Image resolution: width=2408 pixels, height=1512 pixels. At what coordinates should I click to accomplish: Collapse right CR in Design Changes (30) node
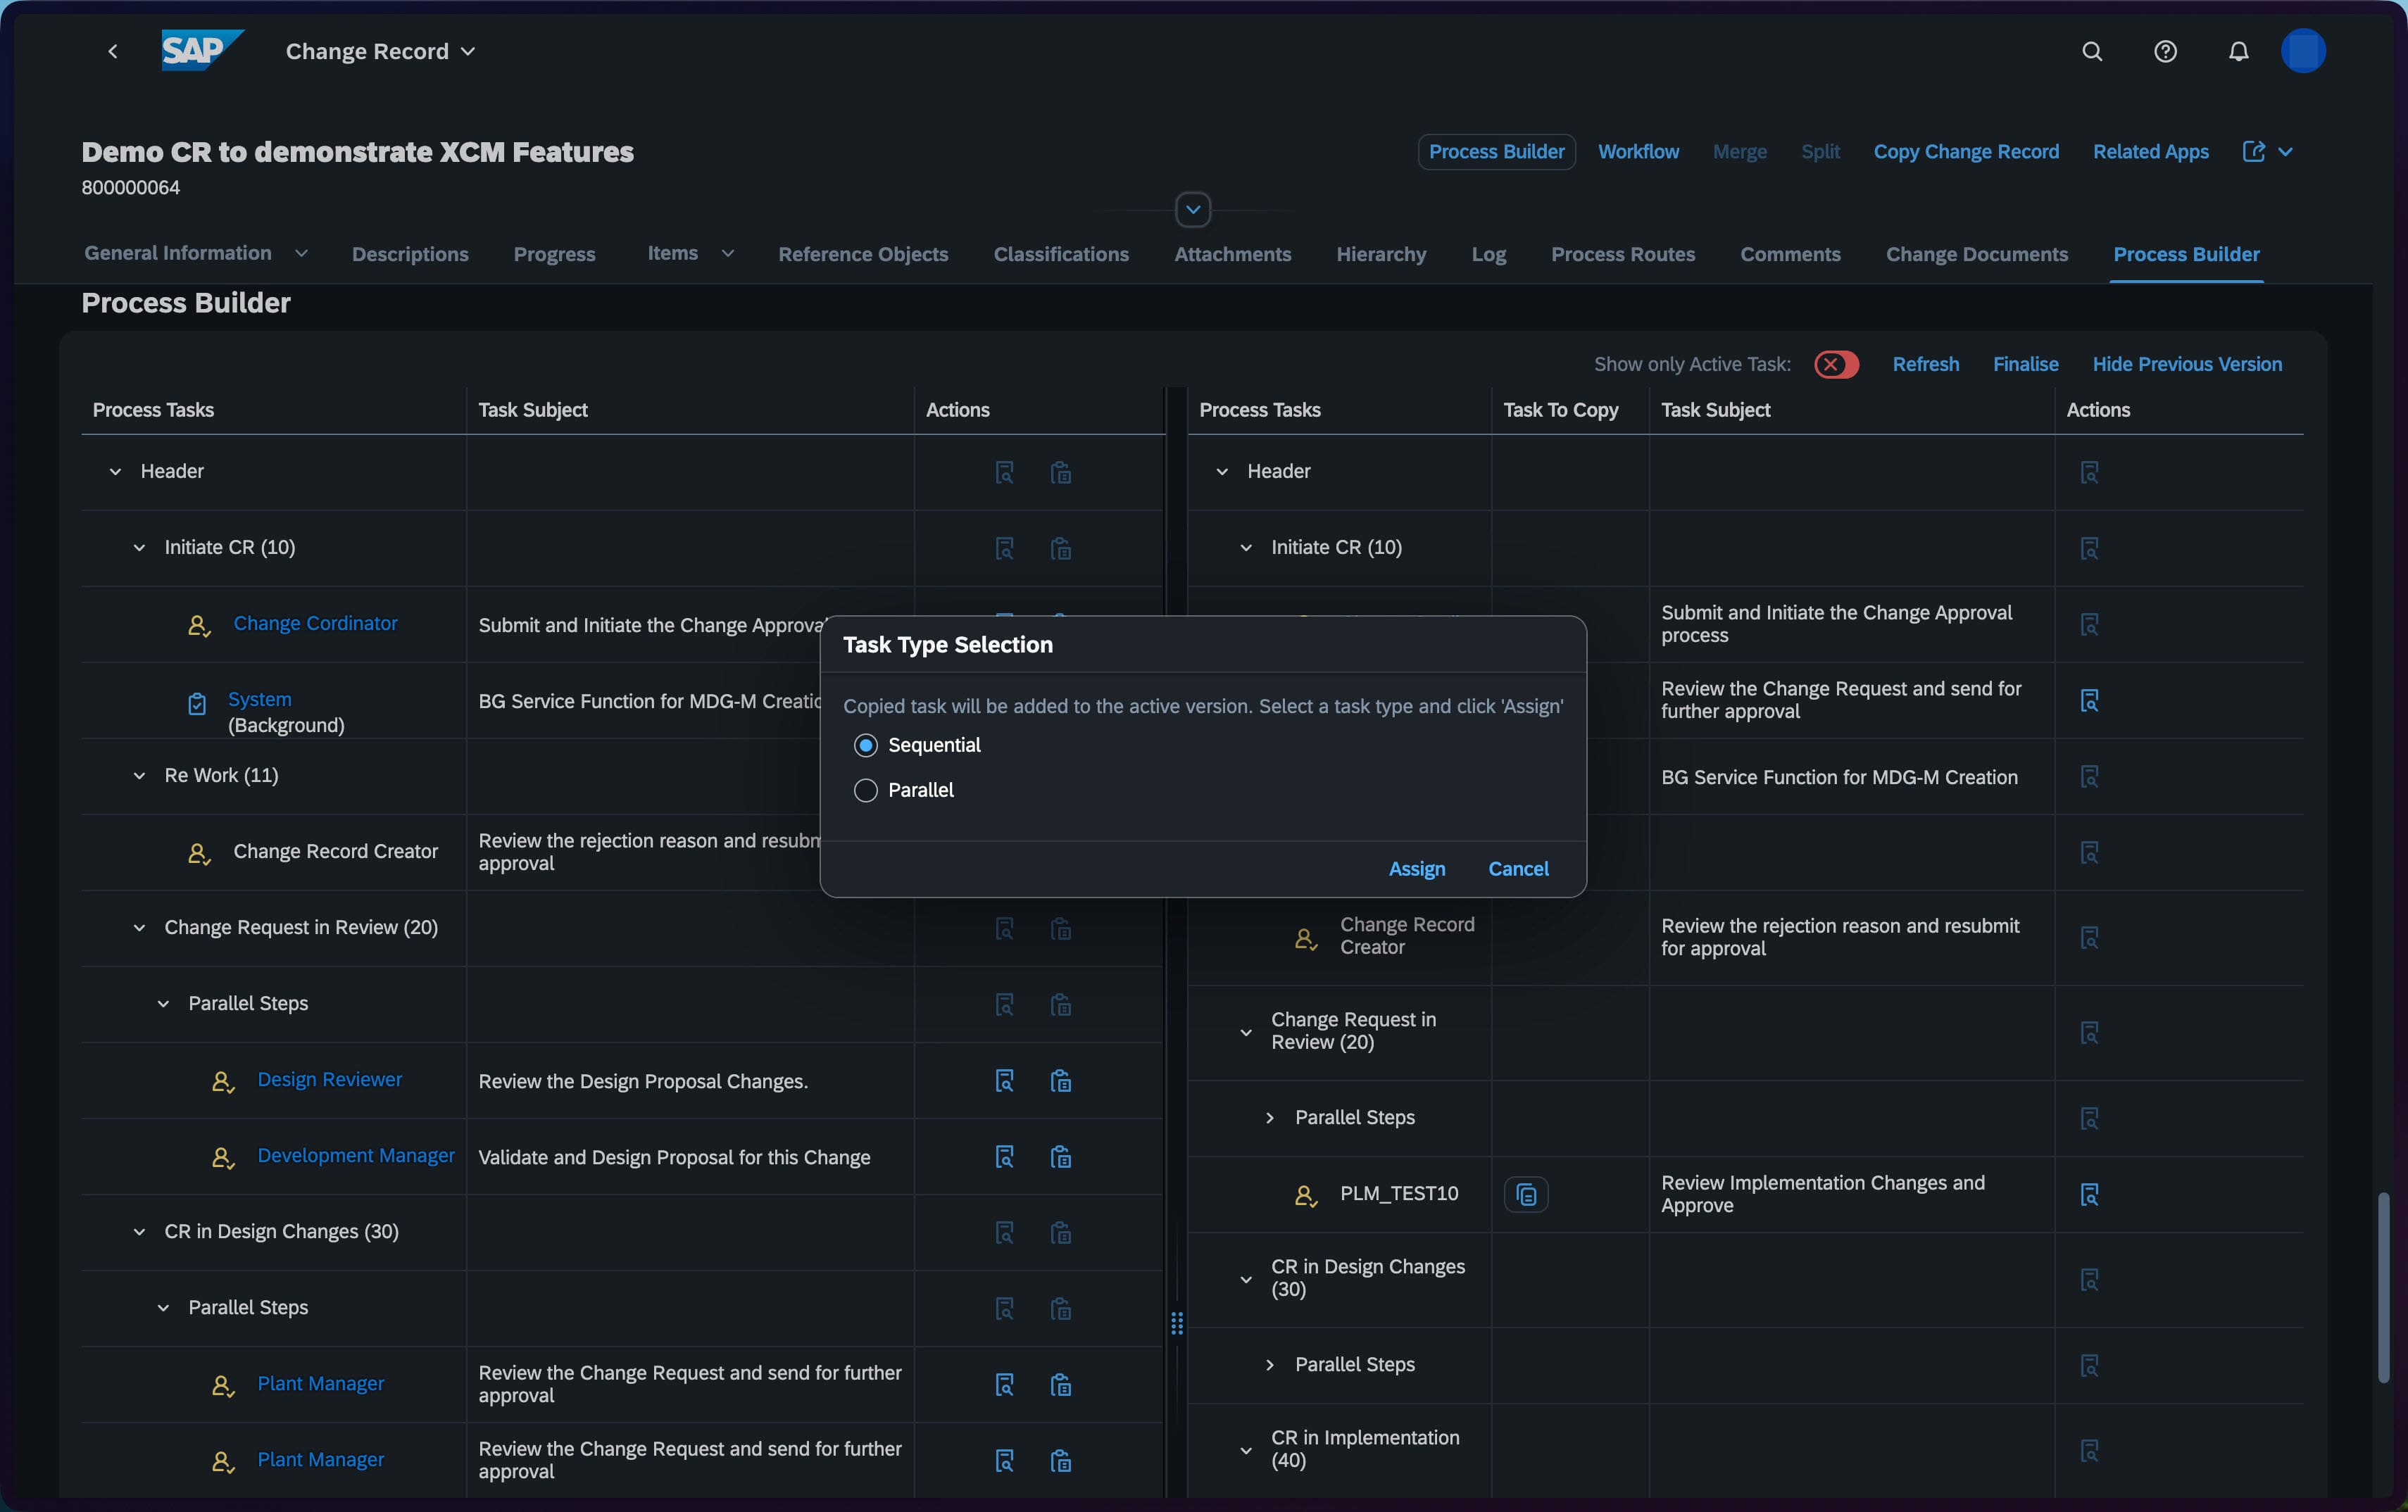pyautogui.click(x=1246, y=1279)
